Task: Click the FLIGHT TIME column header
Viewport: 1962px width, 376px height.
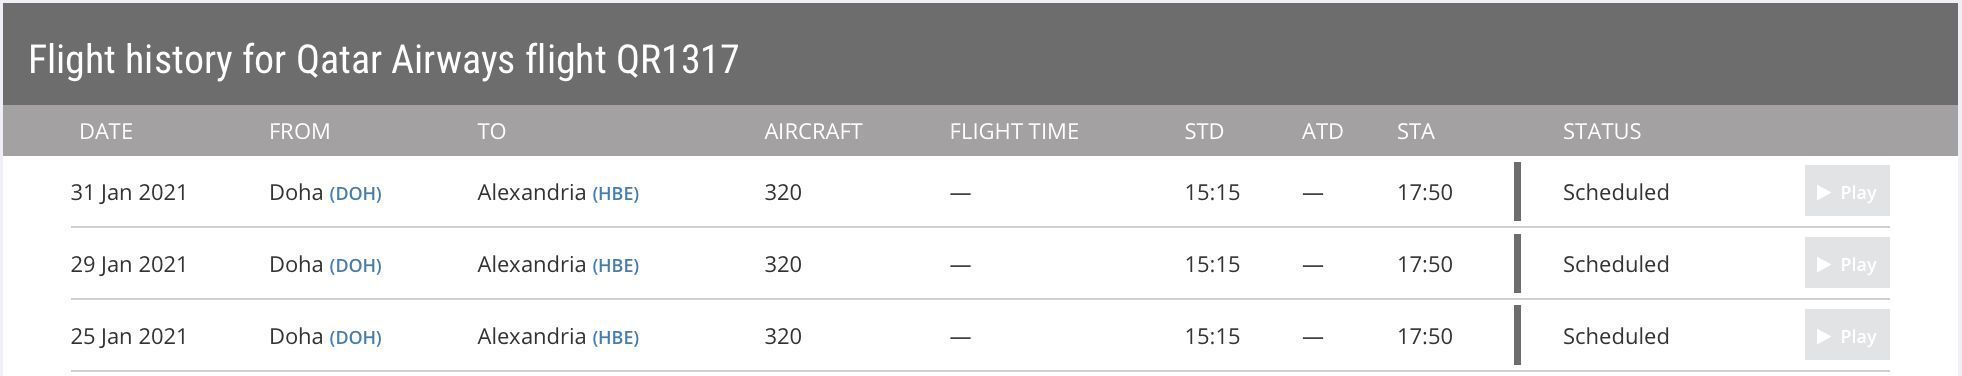Action: point(1014,131)
